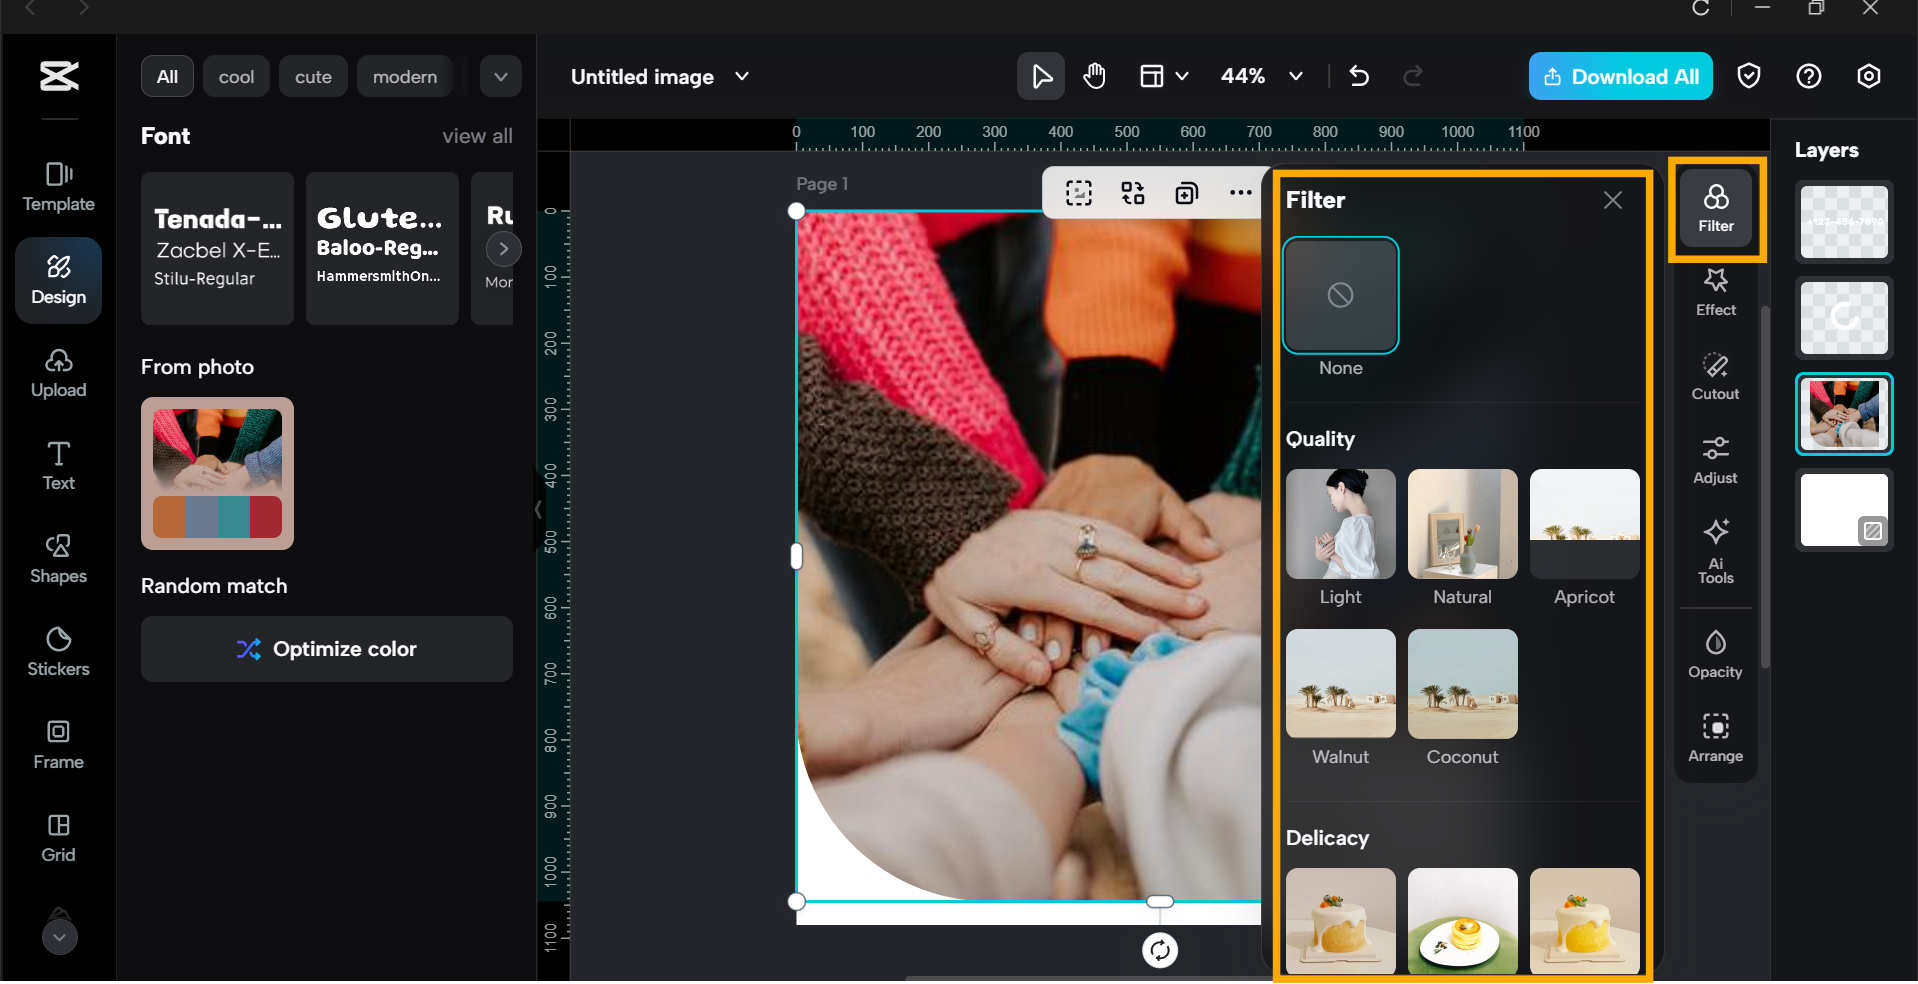Open the Arrange tool
Screen dimensions: 1918x984
1716,738
